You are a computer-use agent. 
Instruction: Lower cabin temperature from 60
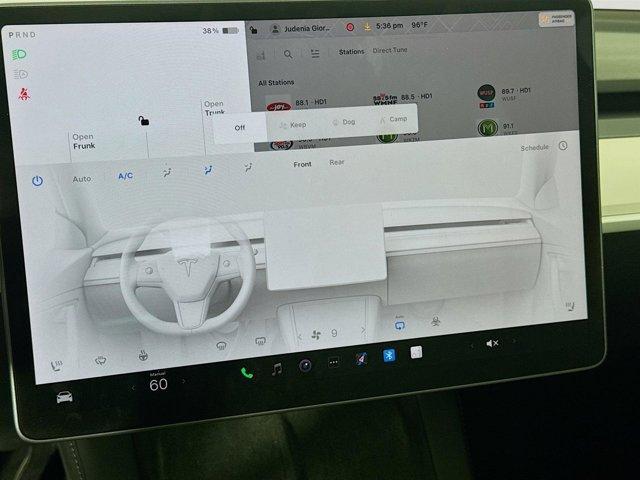pos(133,387)
